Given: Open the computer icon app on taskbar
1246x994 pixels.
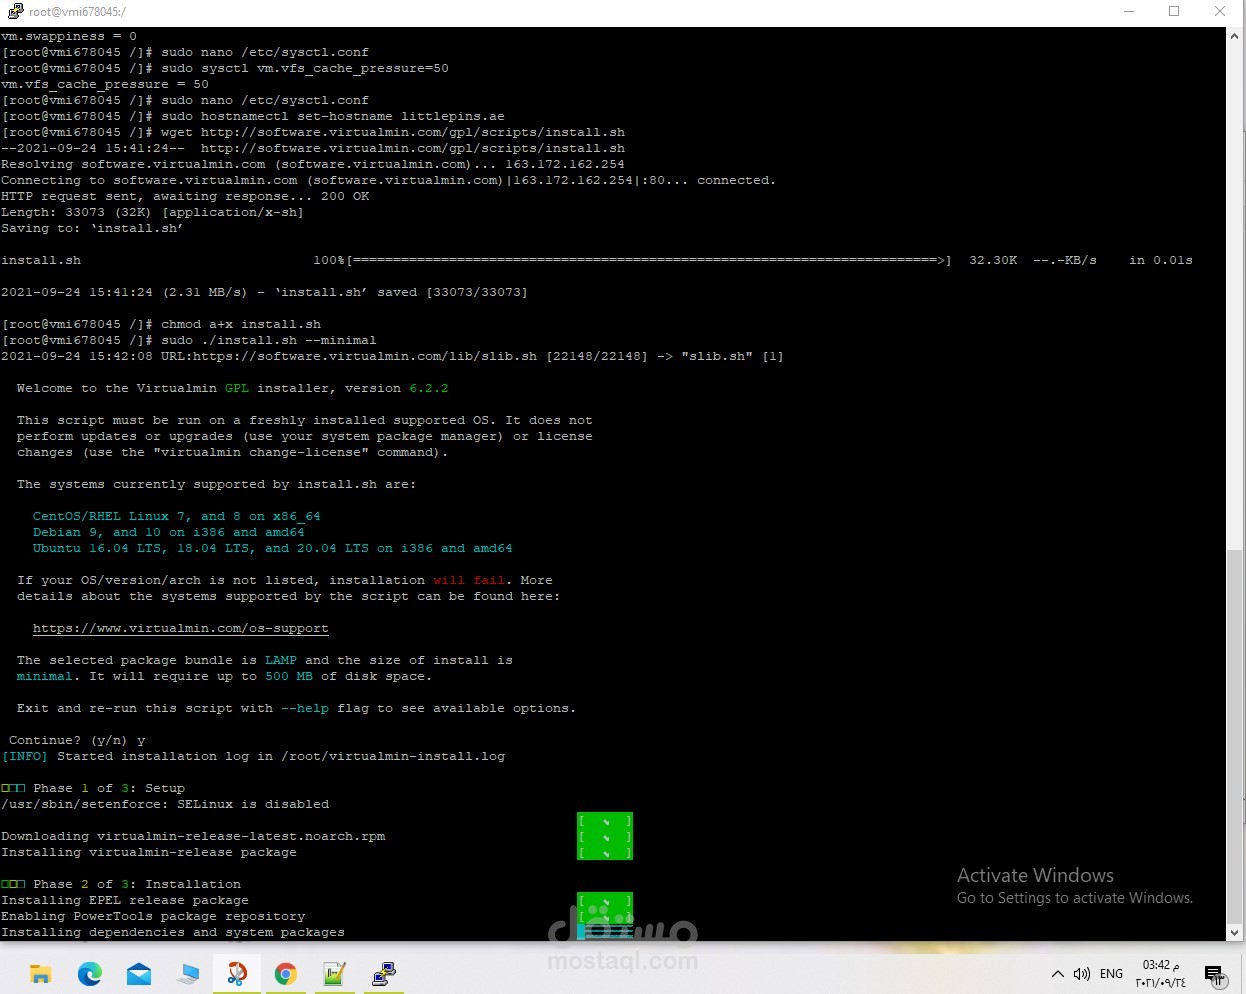Looking at the screenshot, I should [188, 974].
